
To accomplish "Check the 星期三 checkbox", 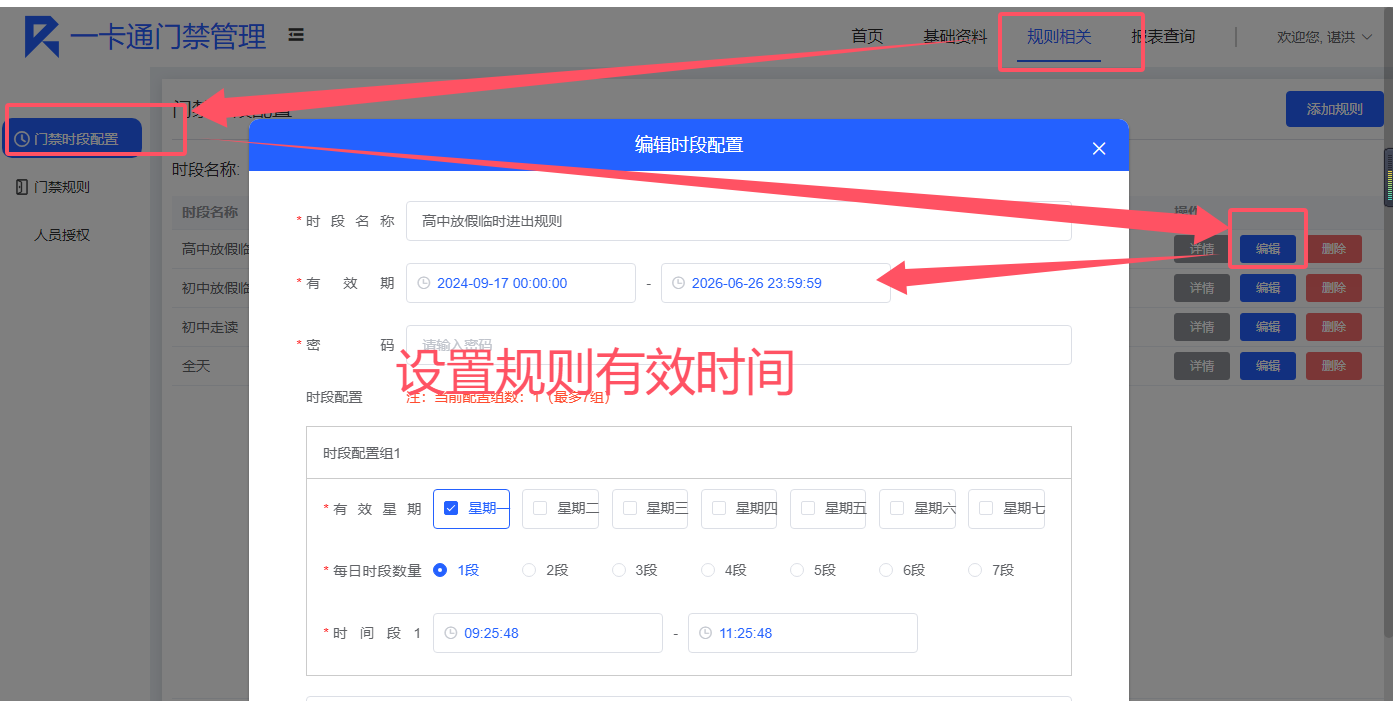I will 630,508.
